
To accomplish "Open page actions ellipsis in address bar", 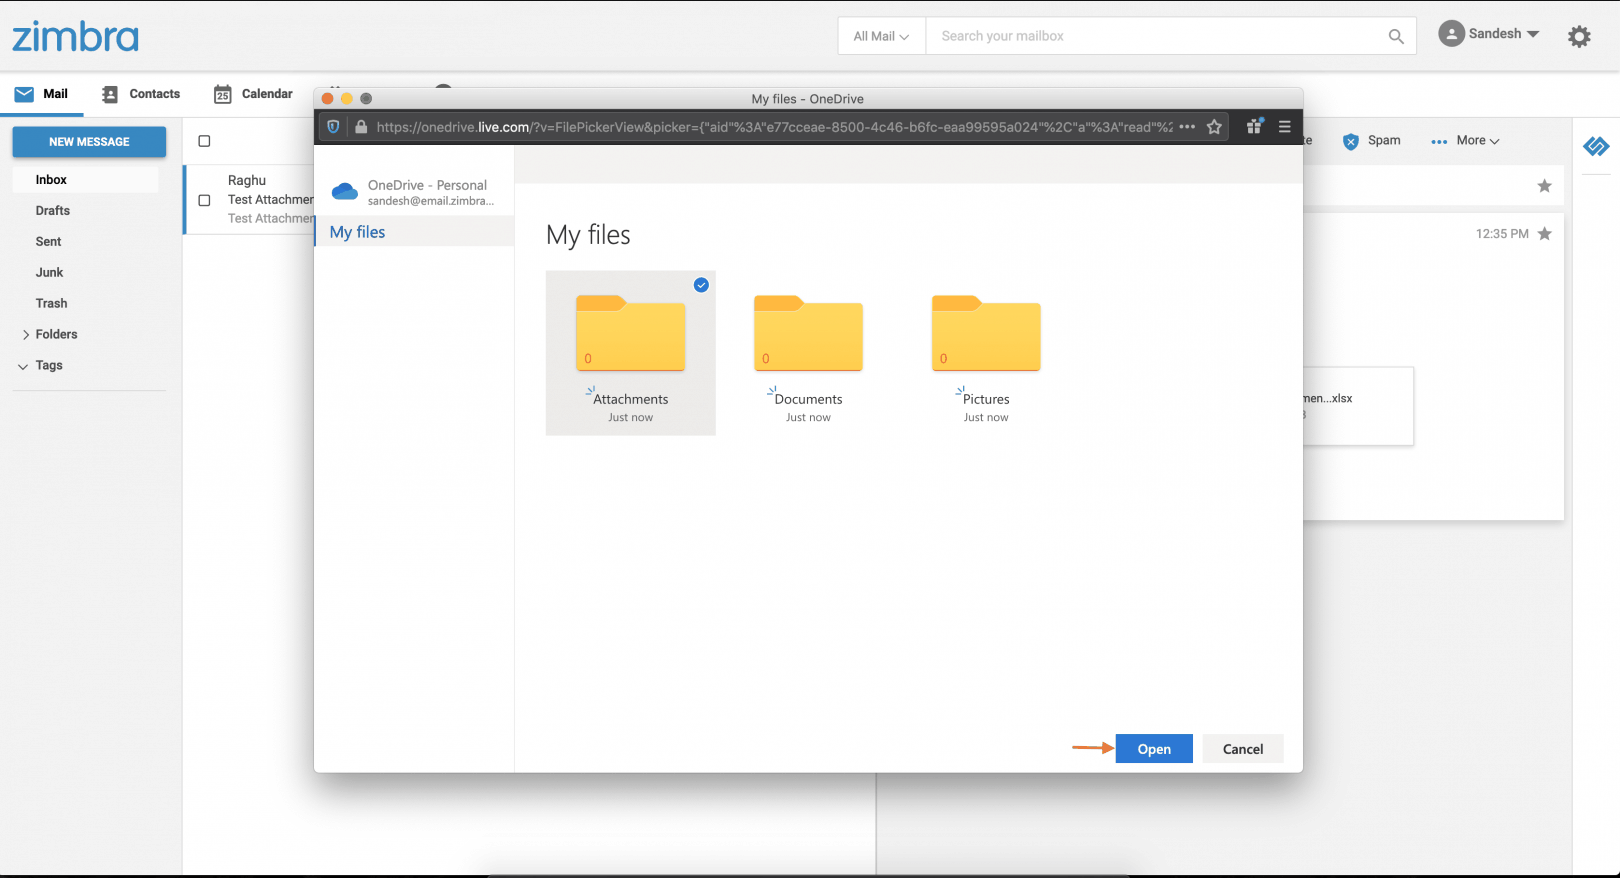I will point(1187,127).
